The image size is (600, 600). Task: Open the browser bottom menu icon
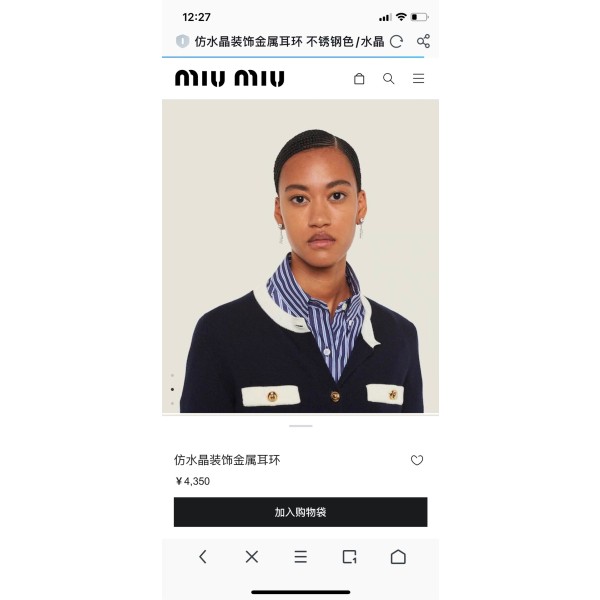[x=301, y=556]
